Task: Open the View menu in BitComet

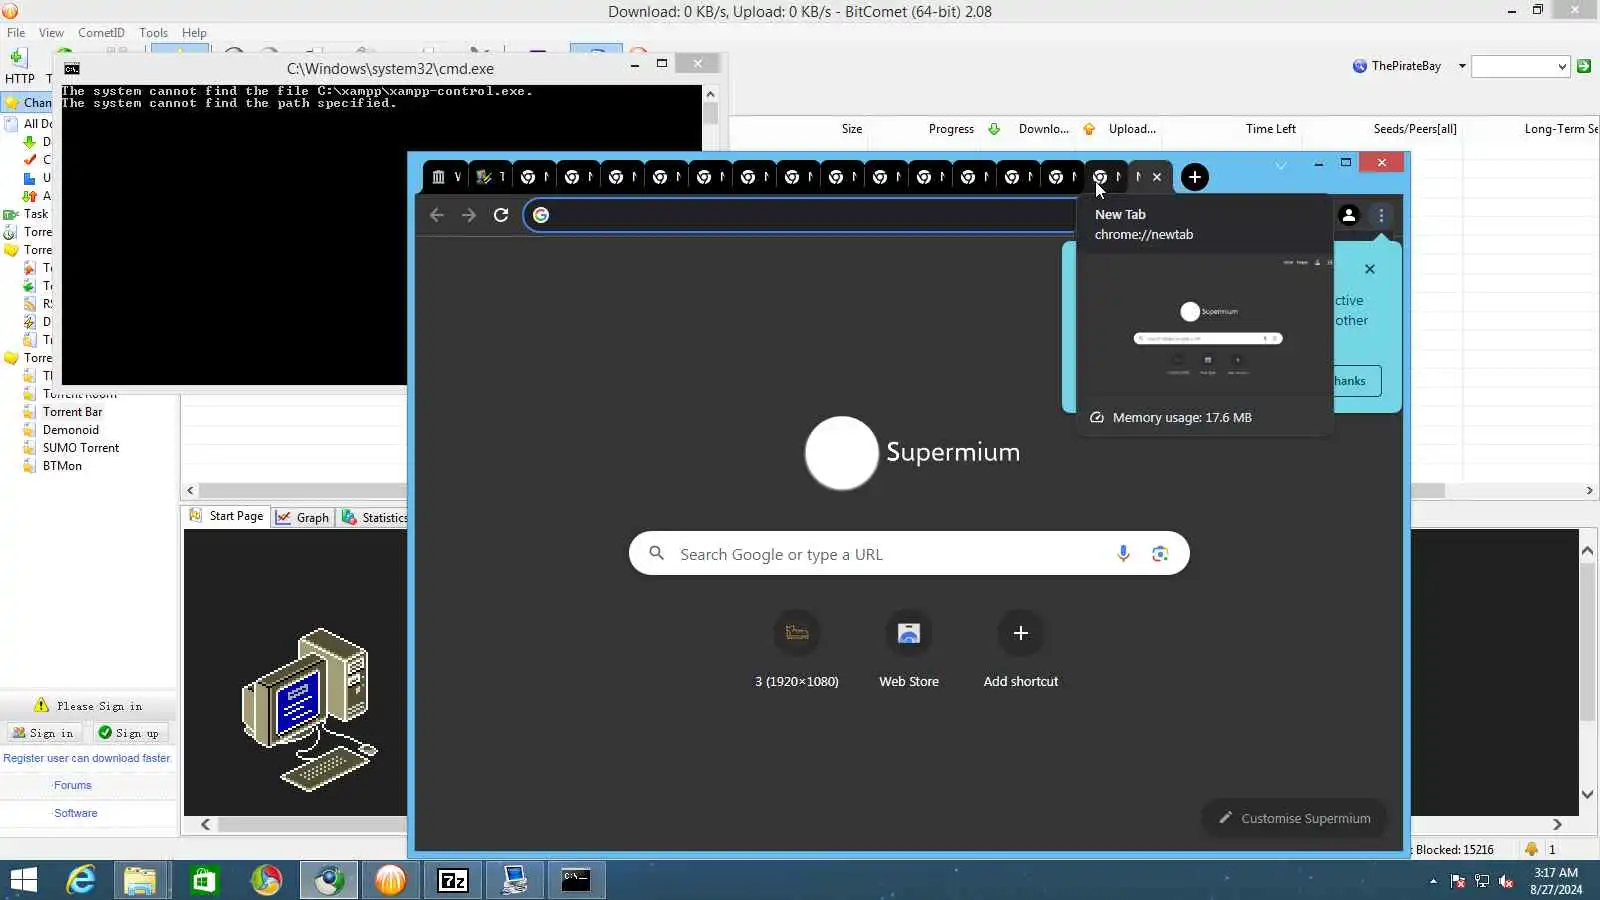Action: tap(51, 33)
